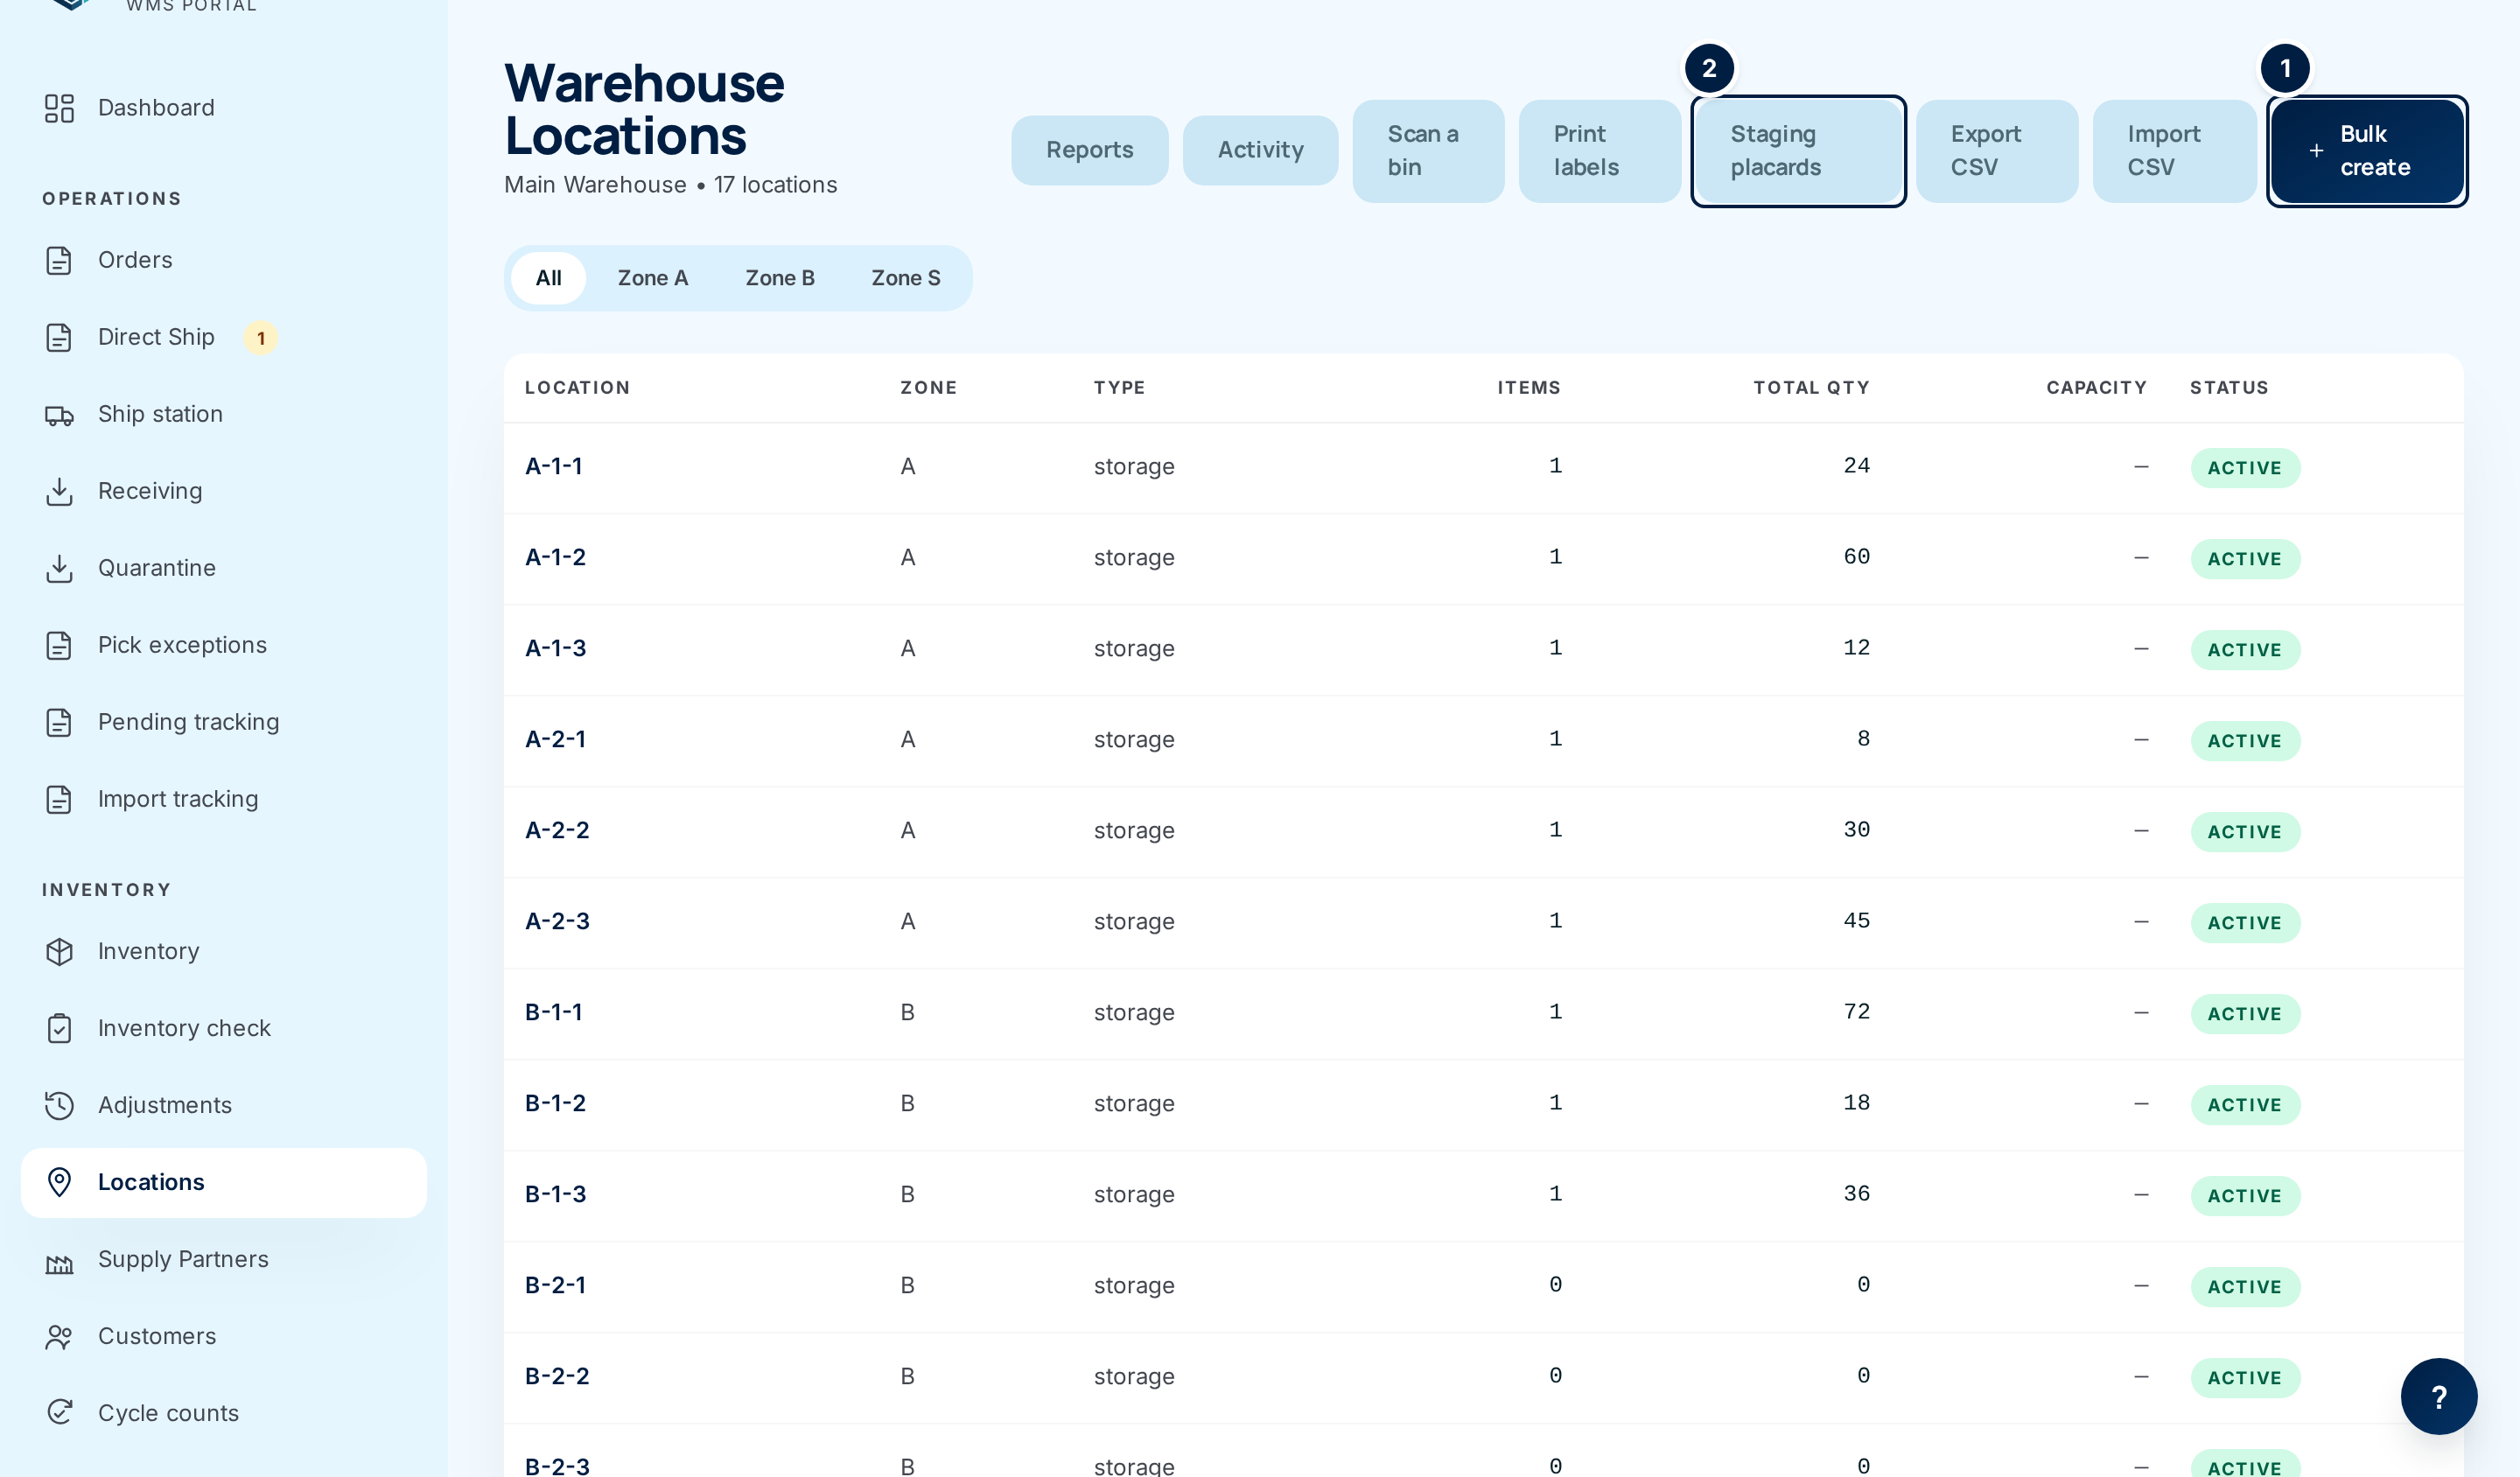Image resolution: width=2520 pixels, height=1477 pixels.
Task: Click the Import tracking document icon
Action: point(59,799)
